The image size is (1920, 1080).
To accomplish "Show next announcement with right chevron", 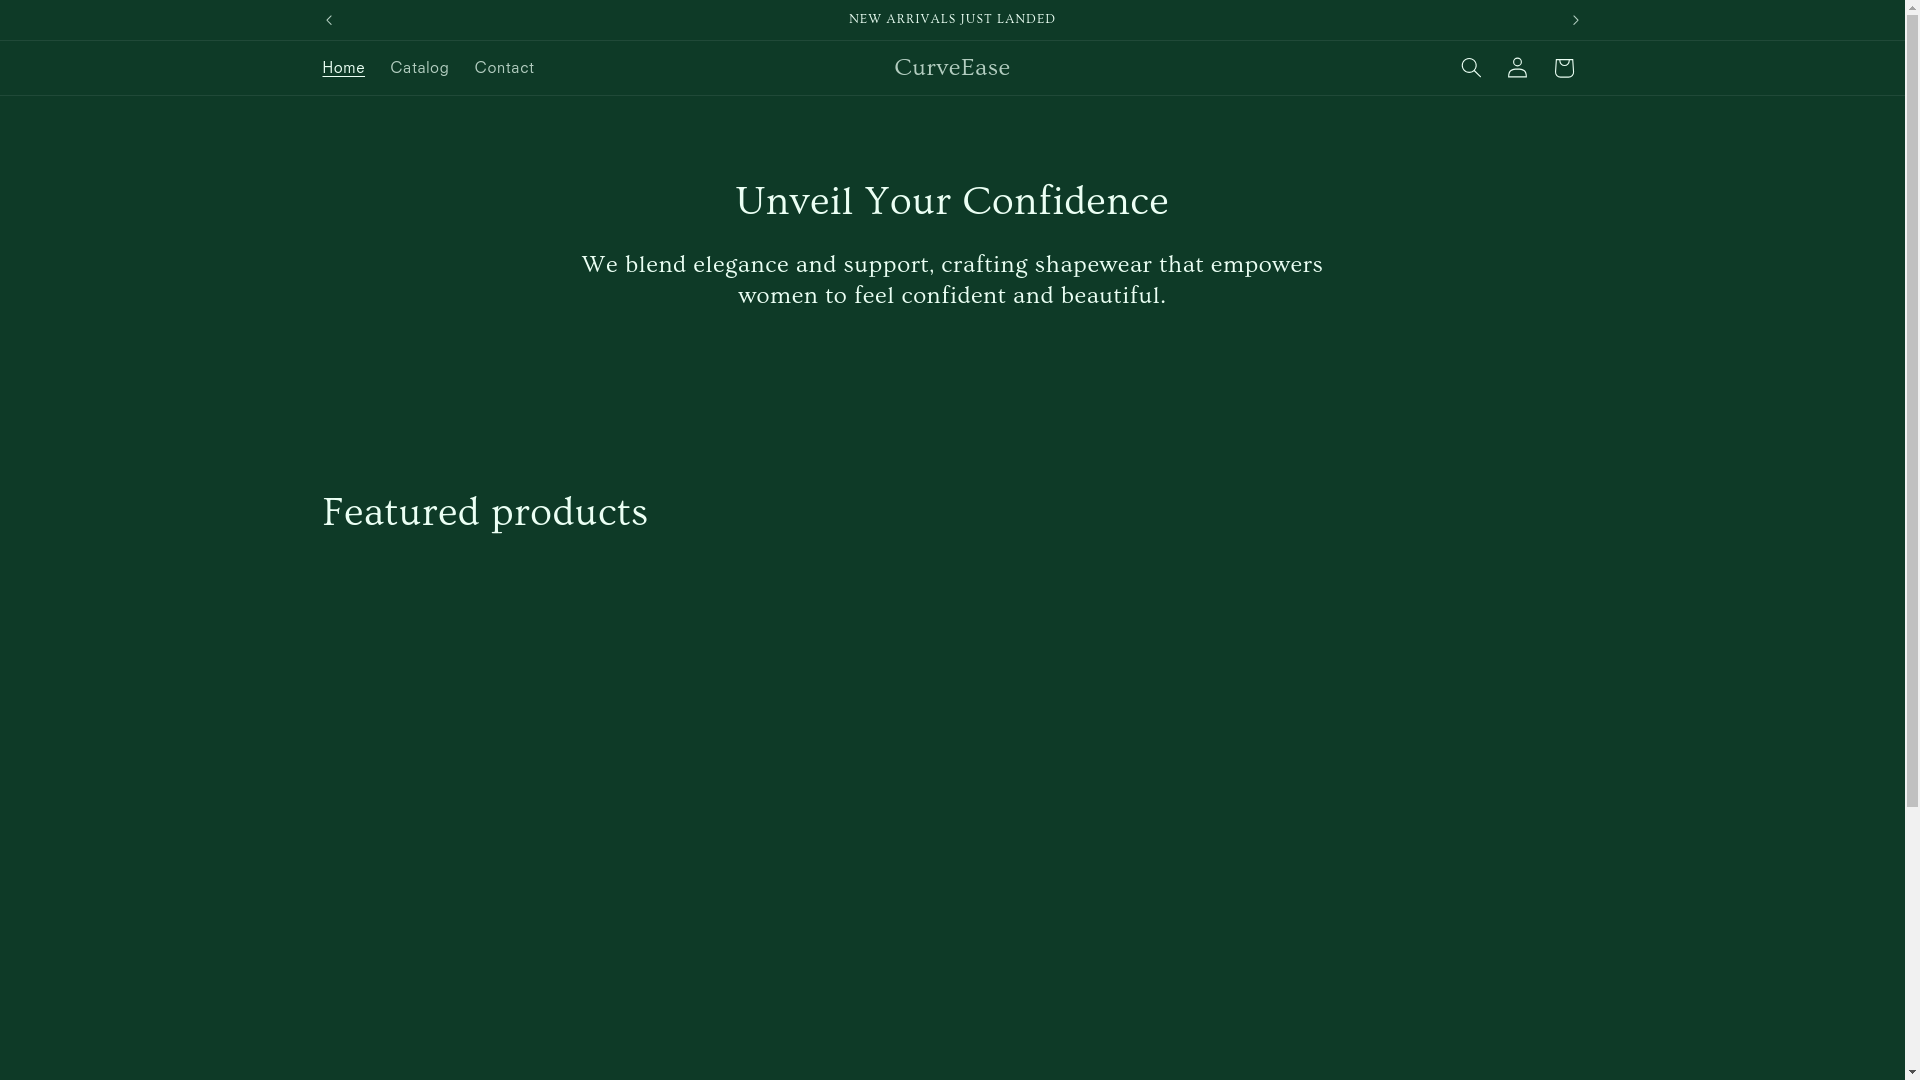I will (1575, 20).
